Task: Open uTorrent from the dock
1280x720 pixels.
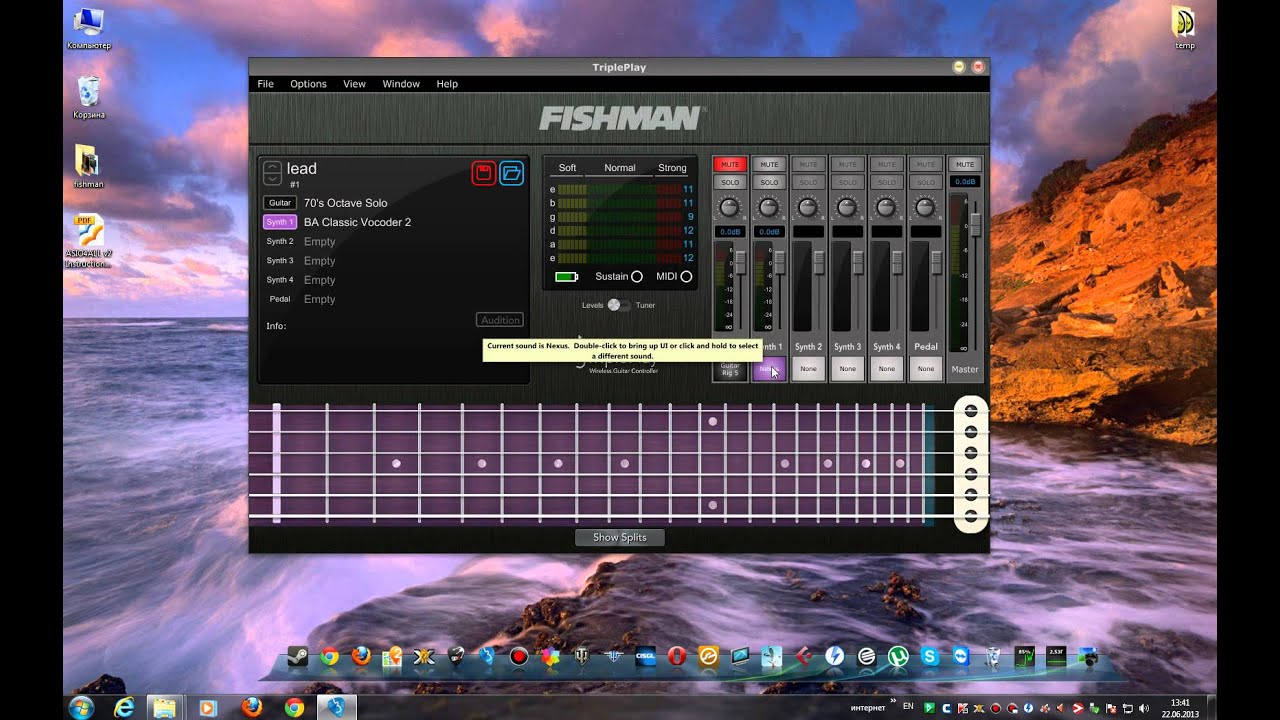Action: (x=898, y=657)
